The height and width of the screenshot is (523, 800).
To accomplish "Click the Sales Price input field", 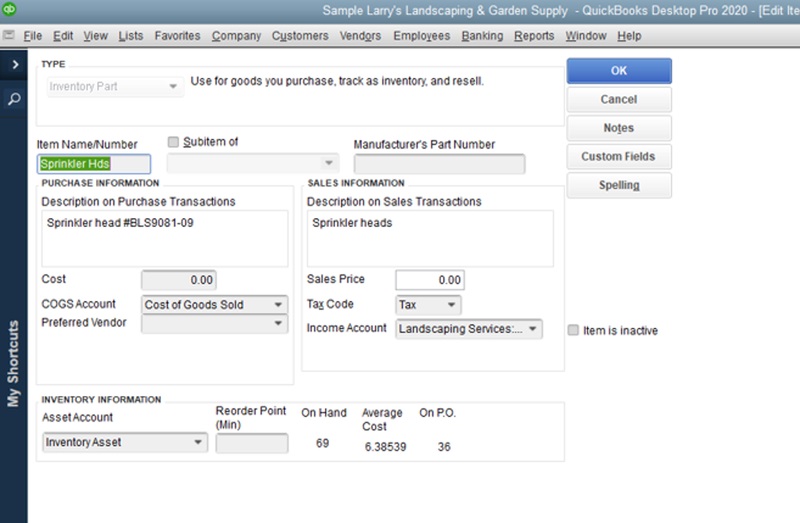I will coord(430,281).
